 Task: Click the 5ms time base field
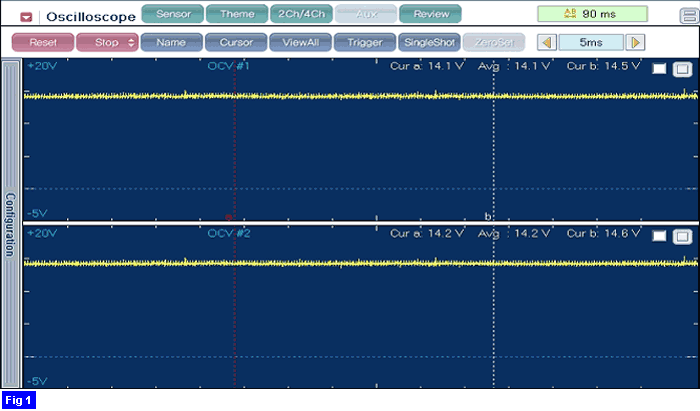pyautogui.click(x=591, y=43)
